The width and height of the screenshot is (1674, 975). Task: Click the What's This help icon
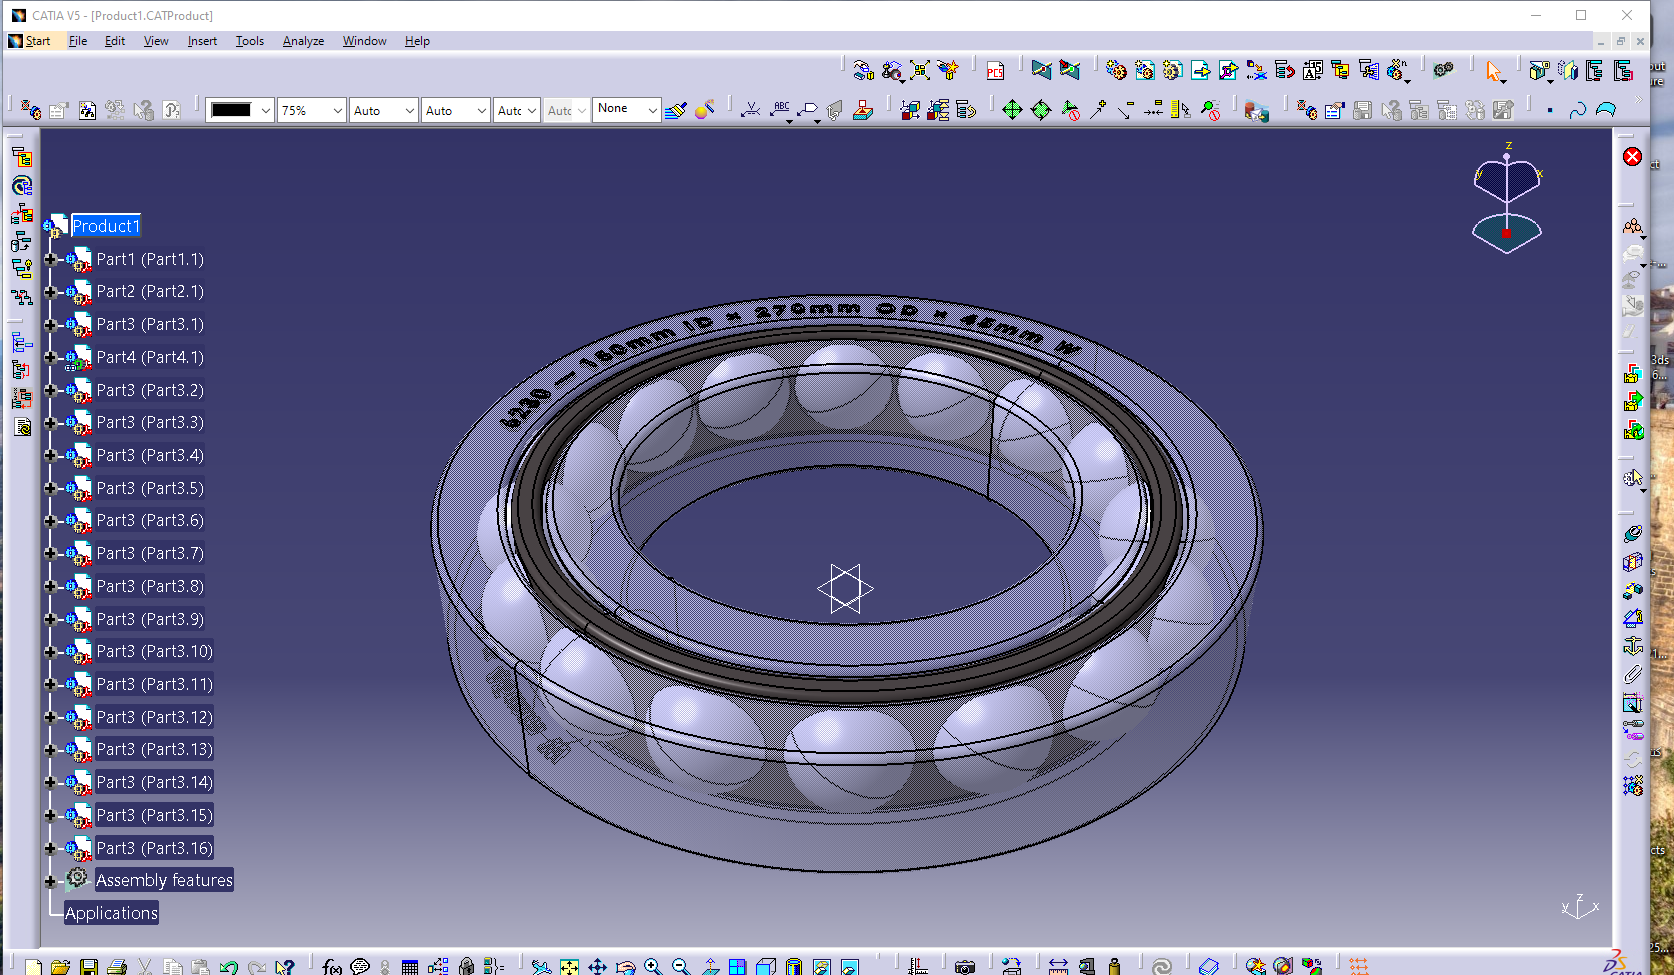point(285,967)
